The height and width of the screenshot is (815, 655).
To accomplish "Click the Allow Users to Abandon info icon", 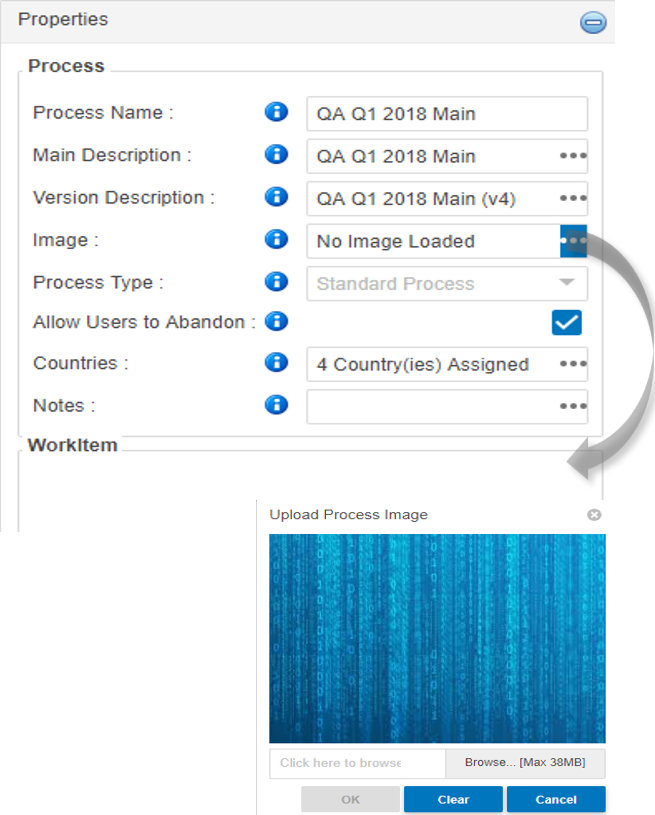I will (276, 321).
